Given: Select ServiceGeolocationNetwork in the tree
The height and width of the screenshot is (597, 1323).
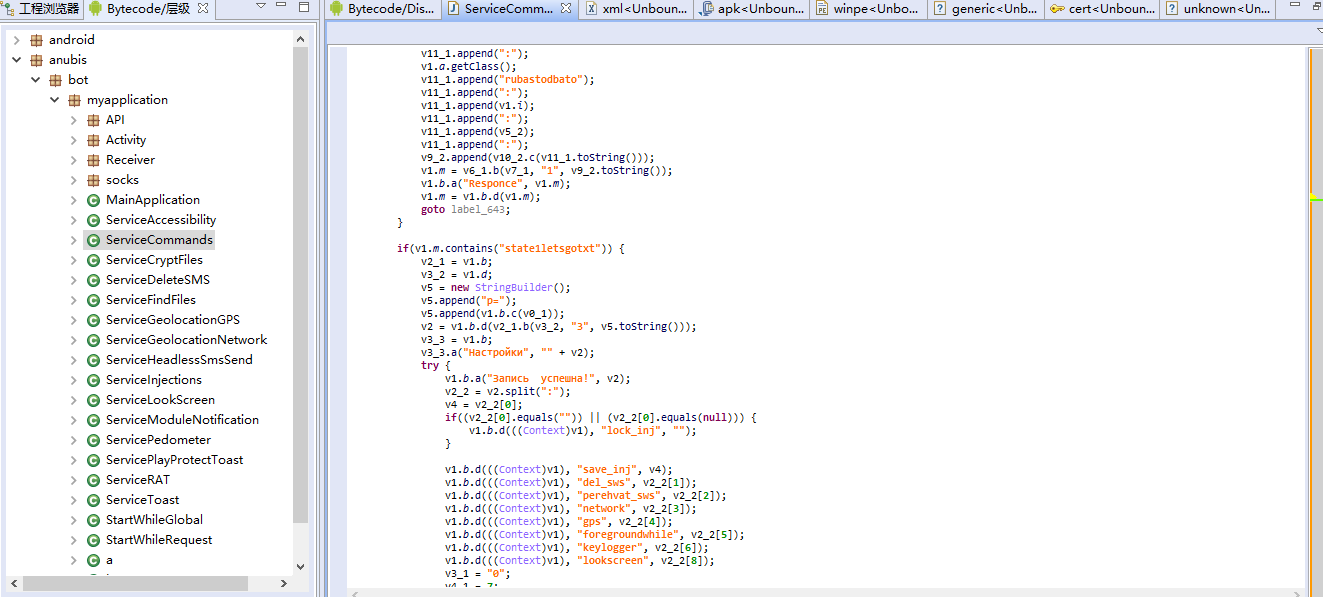Looking at the screenshot, I should pyautogui.click(x=187, y=340).
